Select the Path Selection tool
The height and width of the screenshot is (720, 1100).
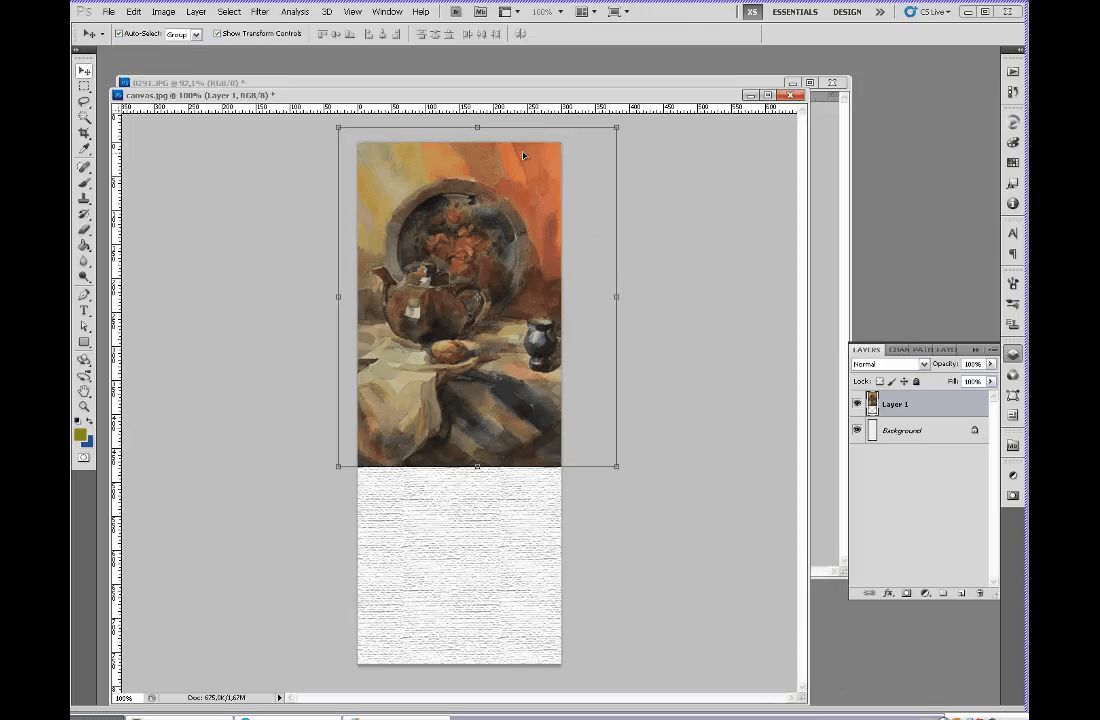pos(83,326)
